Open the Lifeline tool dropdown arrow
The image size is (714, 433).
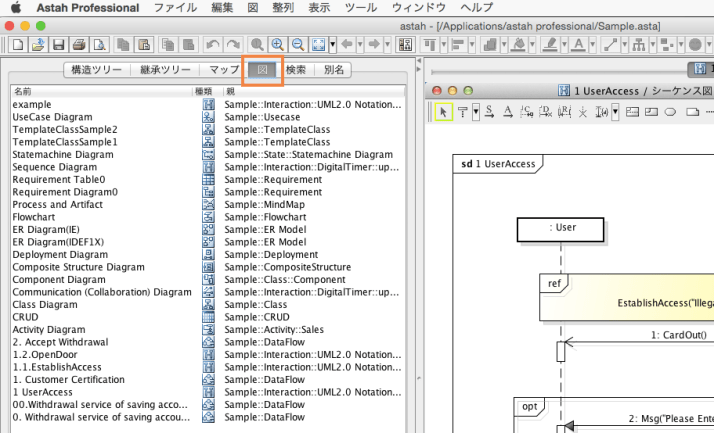pyautogui.click(x=475, y=111)
